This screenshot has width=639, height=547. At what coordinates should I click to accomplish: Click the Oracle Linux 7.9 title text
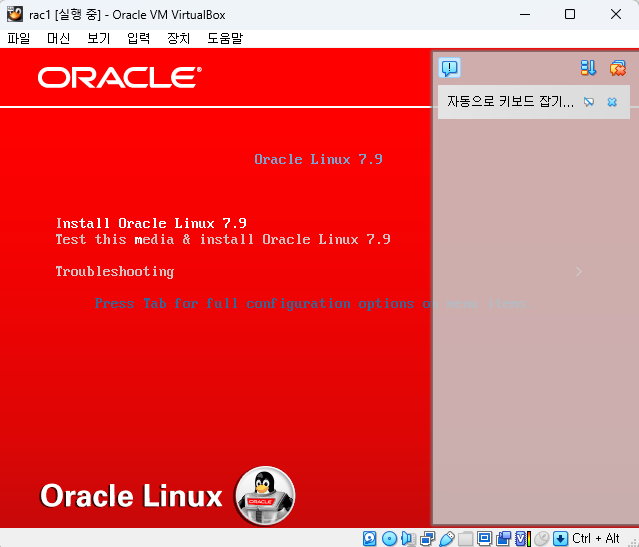tap(318, 159)
